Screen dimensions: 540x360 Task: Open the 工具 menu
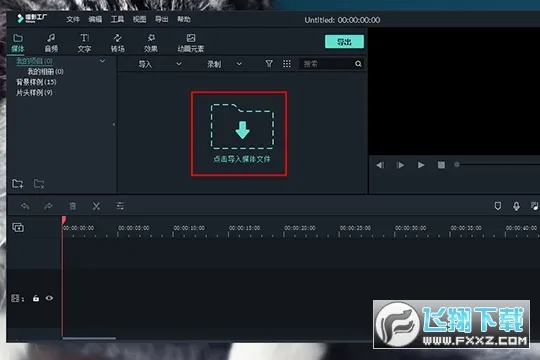(117, 19)
